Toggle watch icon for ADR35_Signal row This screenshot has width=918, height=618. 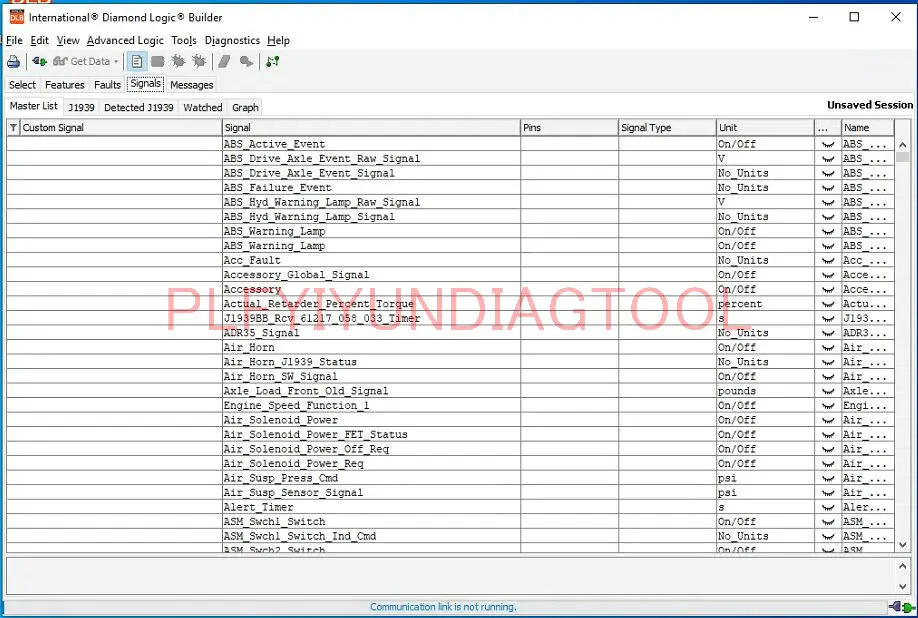(x=828, y=333)
